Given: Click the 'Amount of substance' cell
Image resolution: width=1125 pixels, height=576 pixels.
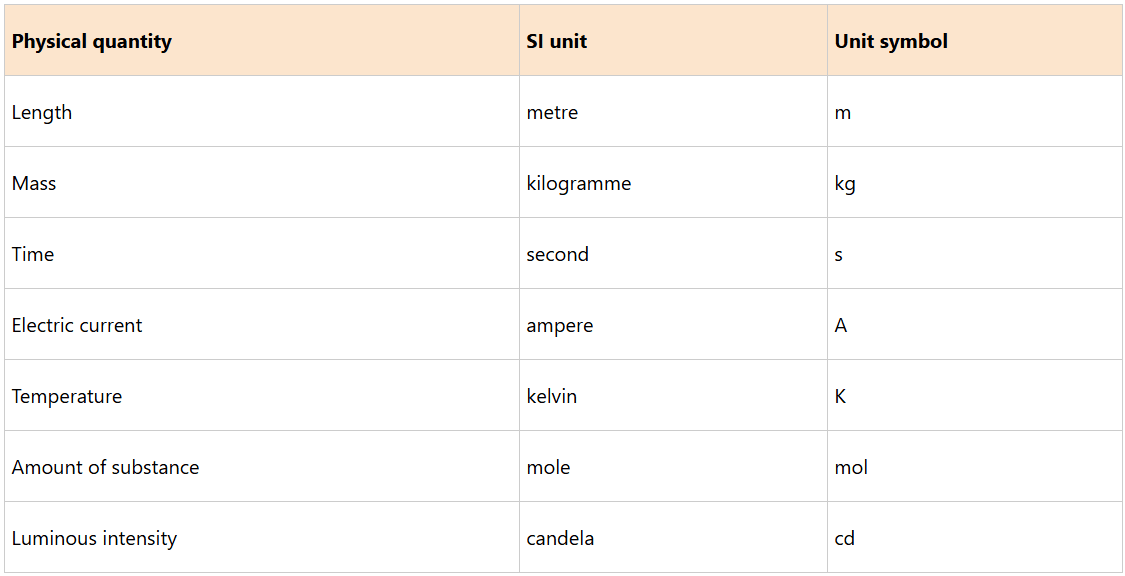Looking at the screenshot, I should [x=105, y=468].
